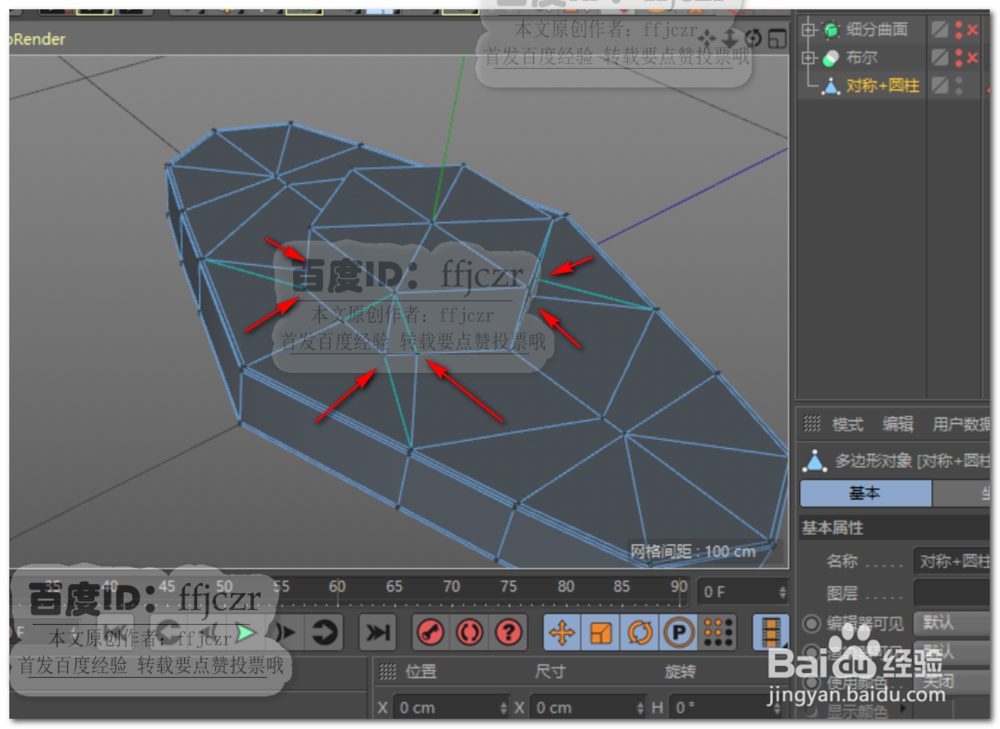
Task: Click the 尺寸 column header
Action: pos(550,672)
